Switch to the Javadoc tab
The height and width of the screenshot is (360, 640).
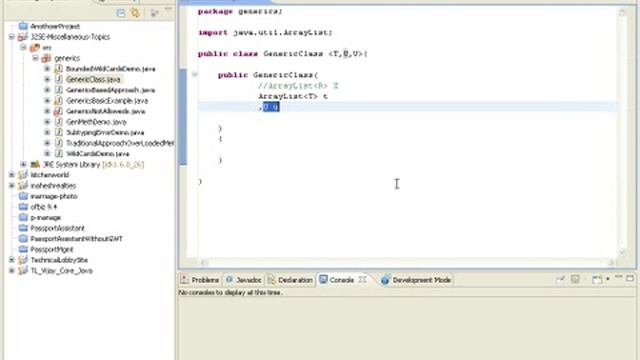tap(244, 280)
